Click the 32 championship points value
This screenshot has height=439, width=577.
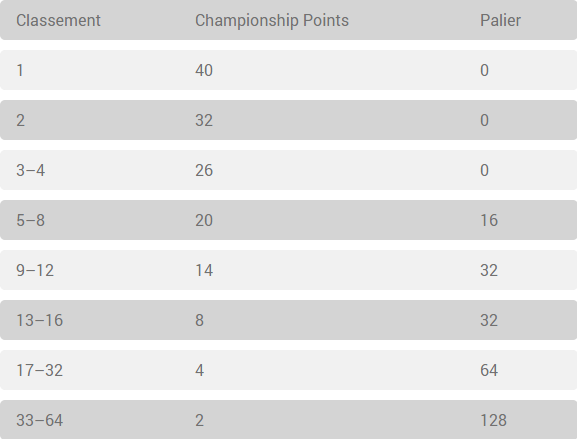[204, 120]
